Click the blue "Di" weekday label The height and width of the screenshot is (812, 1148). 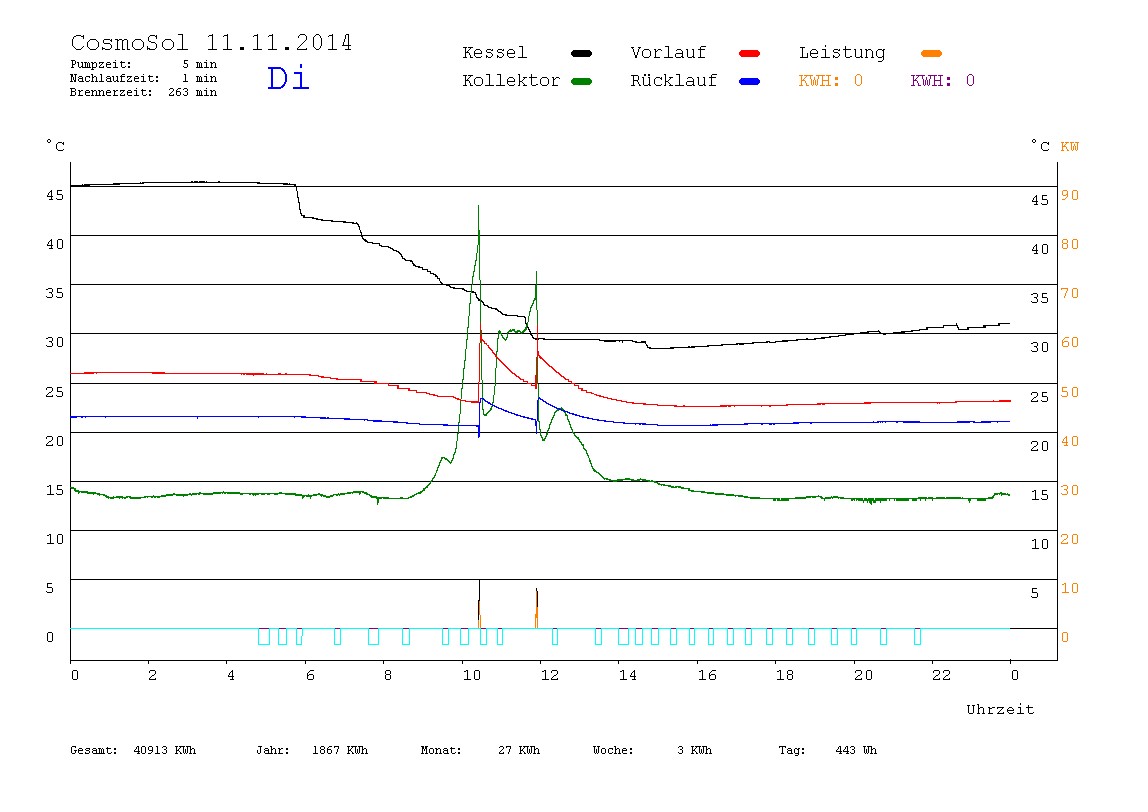tap(288, 78)
